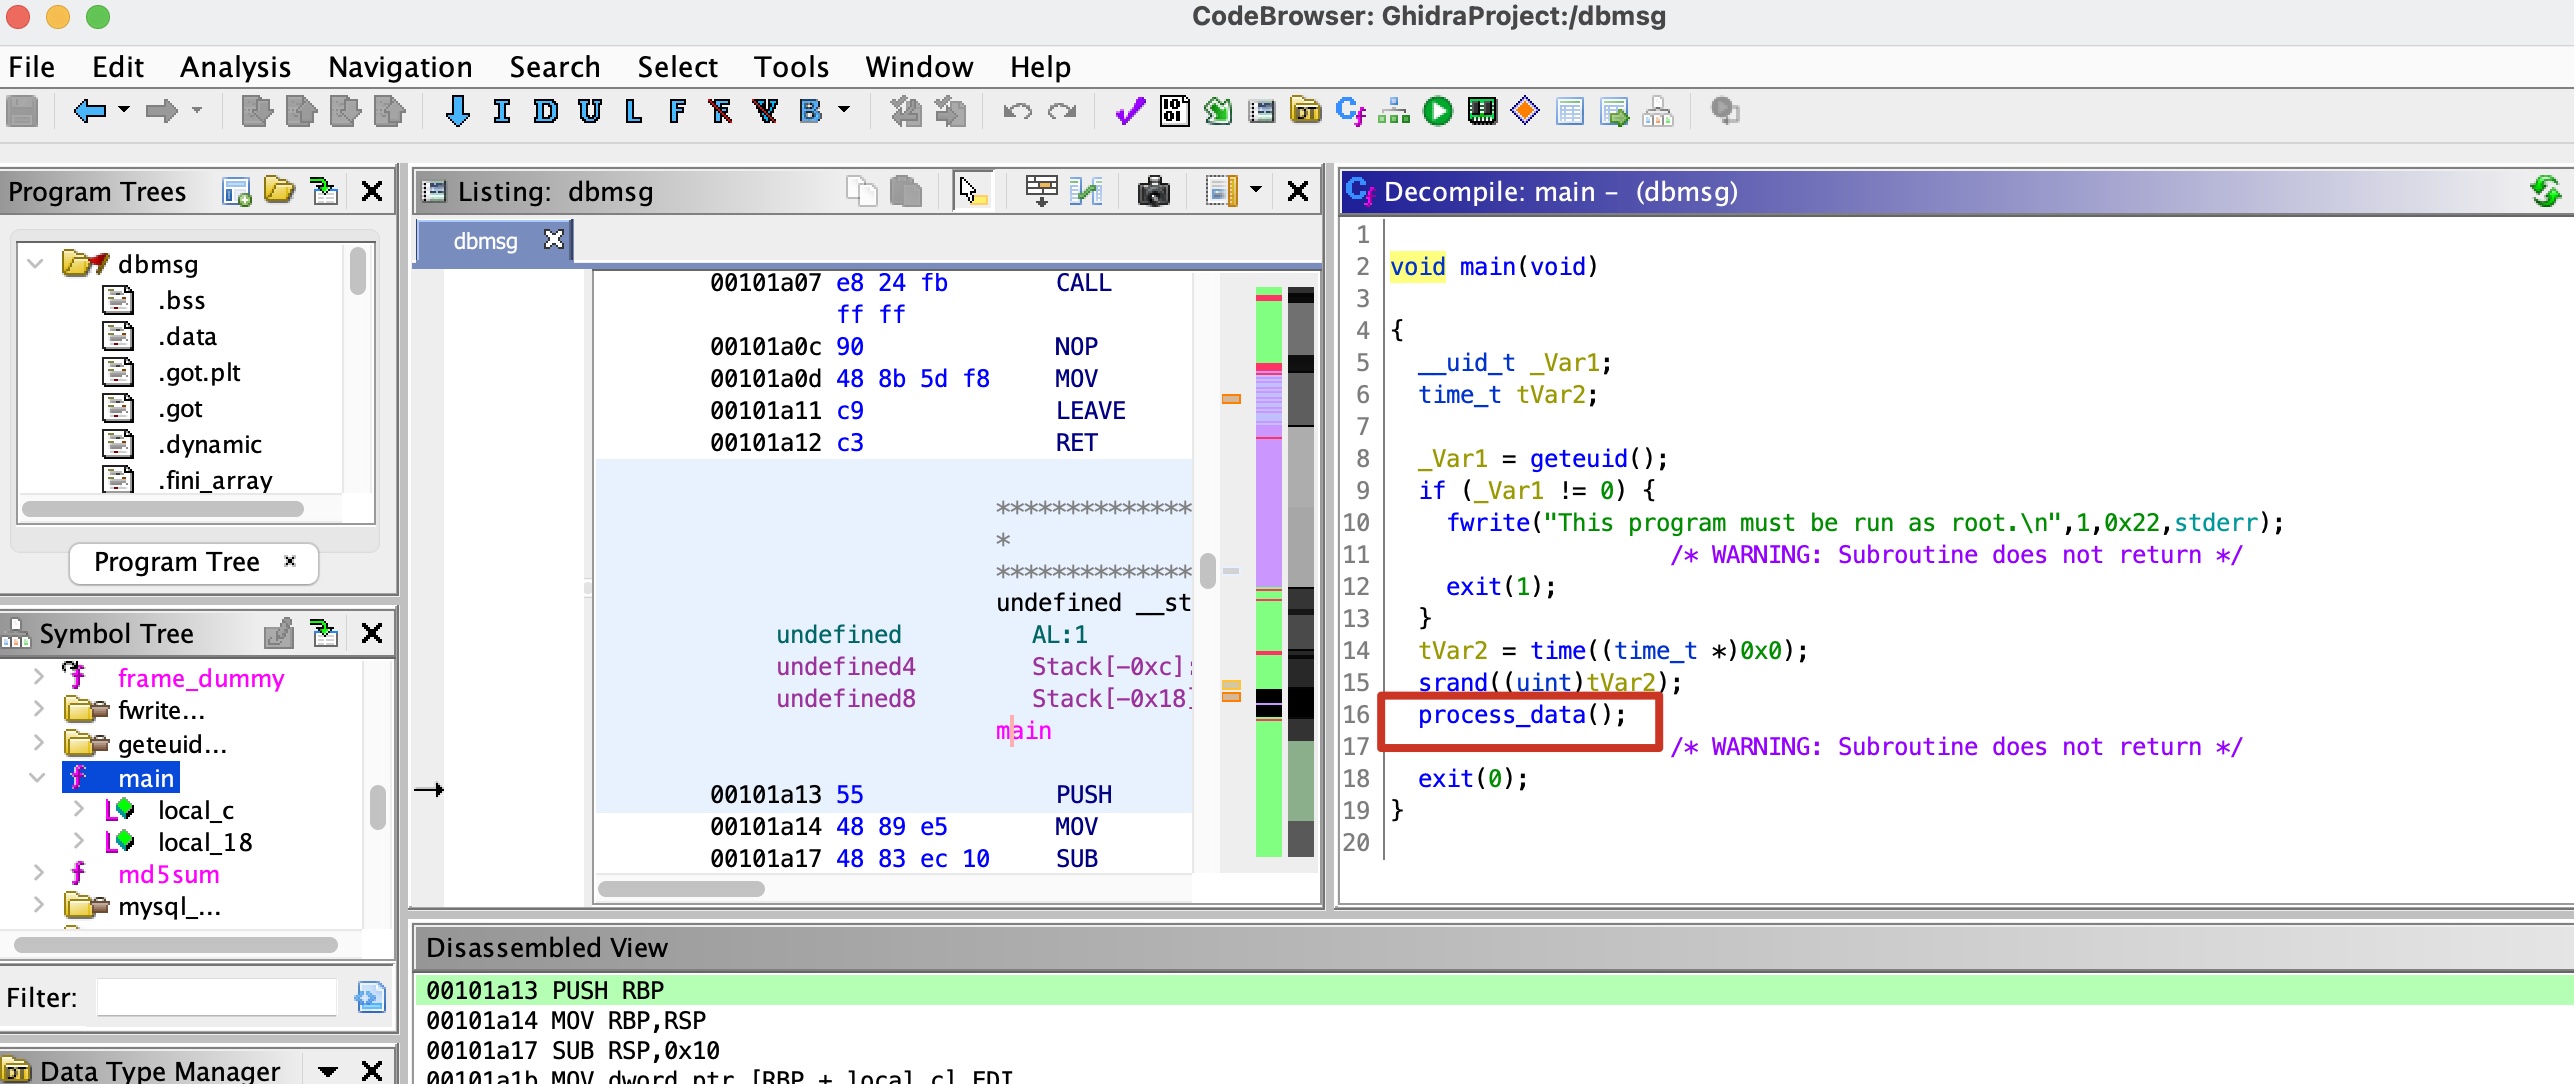Open the memory map chip icon
The height and width of the screenshot is (1084, 2574).
coord(1482,111)
